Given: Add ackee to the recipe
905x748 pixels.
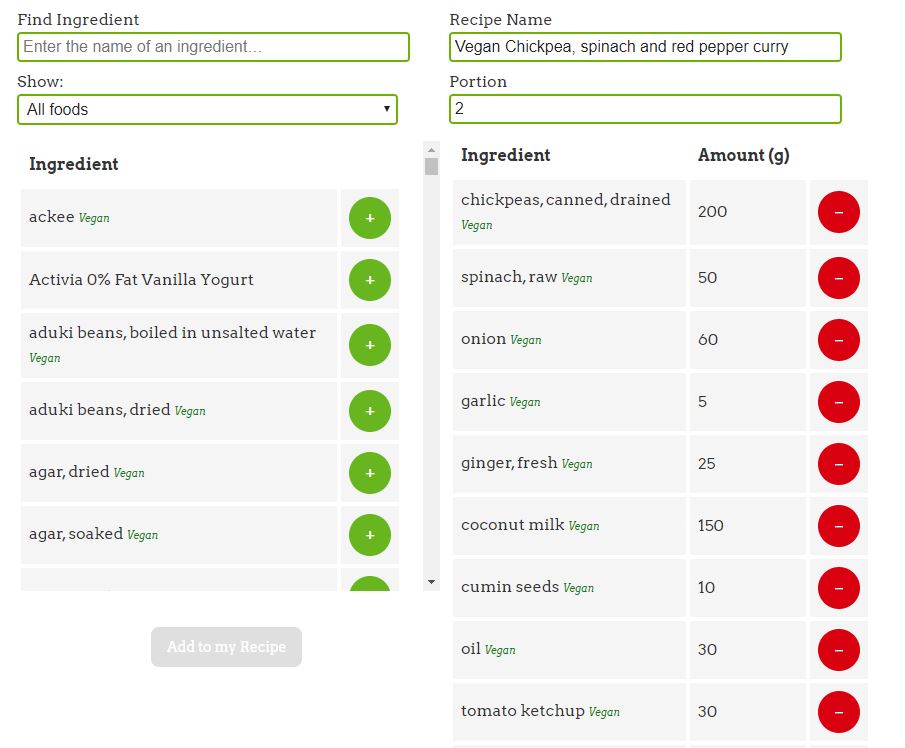Looking at the screenshot, I should (x=370, y=218).
